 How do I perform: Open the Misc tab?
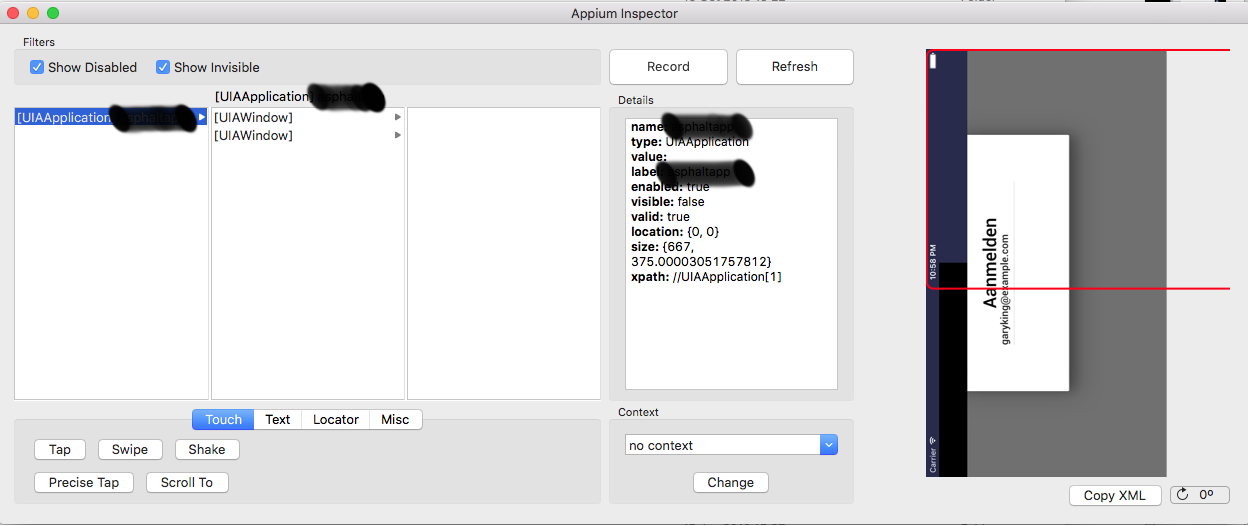(x=395, y=419)
